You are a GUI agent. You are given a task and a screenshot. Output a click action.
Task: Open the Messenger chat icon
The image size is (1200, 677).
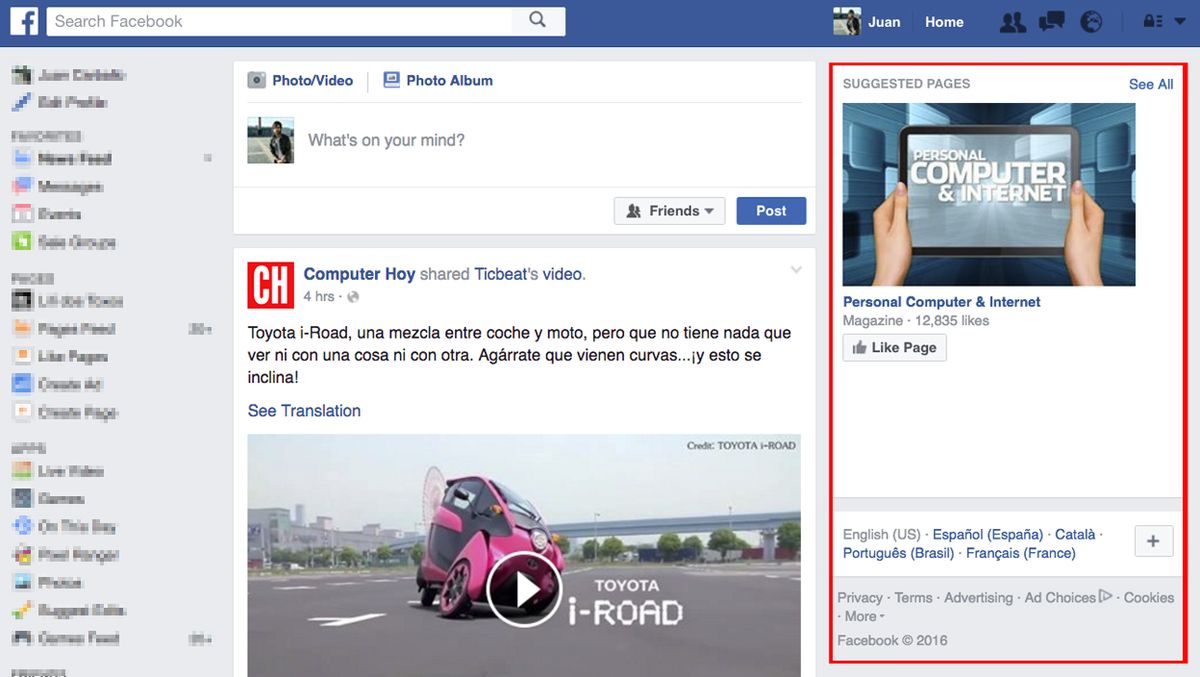(x=1051, y=21)
